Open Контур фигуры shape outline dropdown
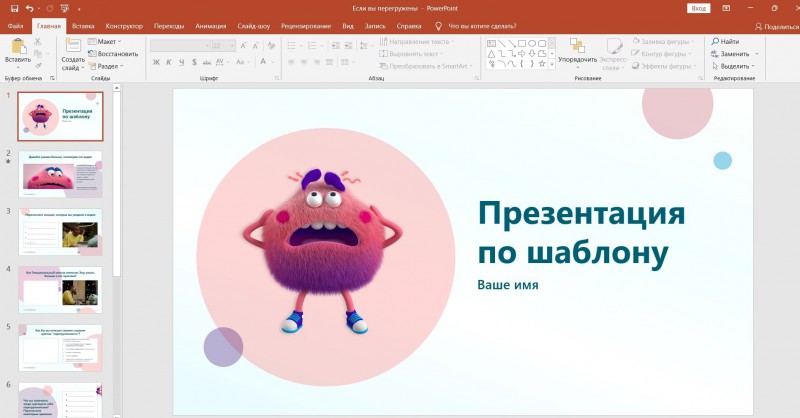 pos(661,54)
